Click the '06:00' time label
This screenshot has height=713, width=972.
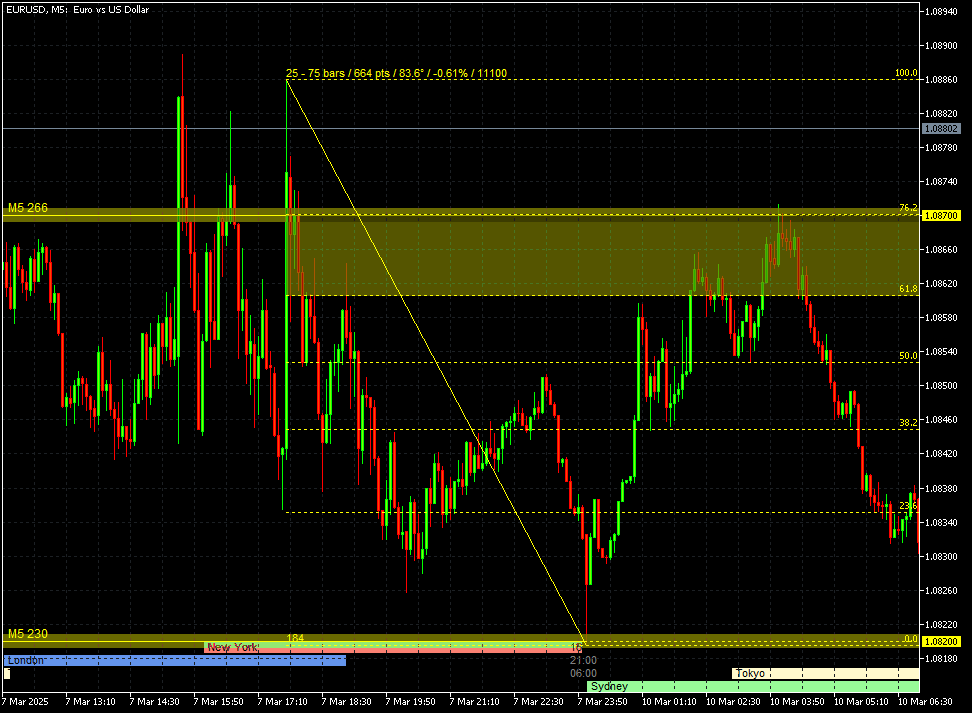pyautogui.click(x=583, y=673)
